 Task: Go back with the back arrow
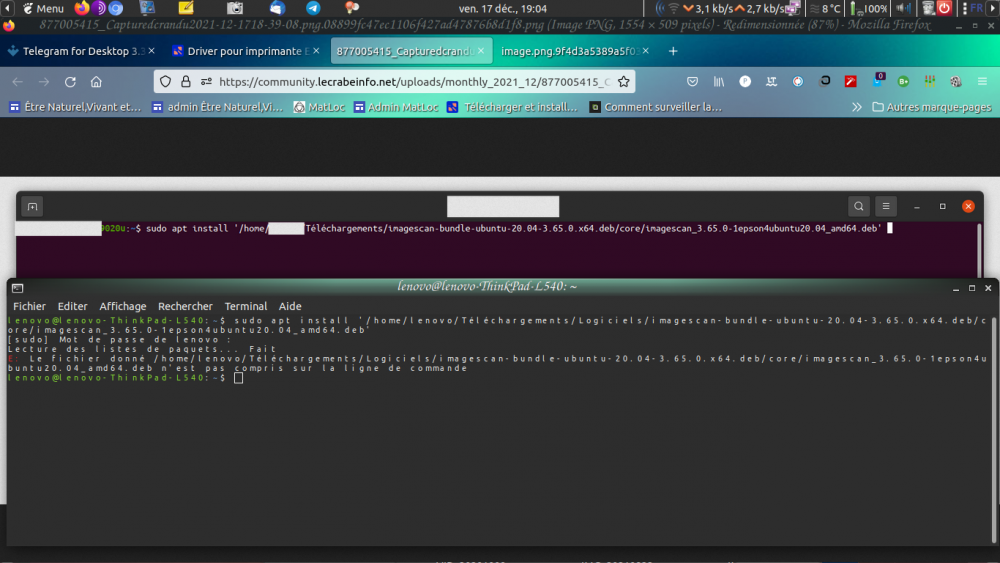(18, 82)
